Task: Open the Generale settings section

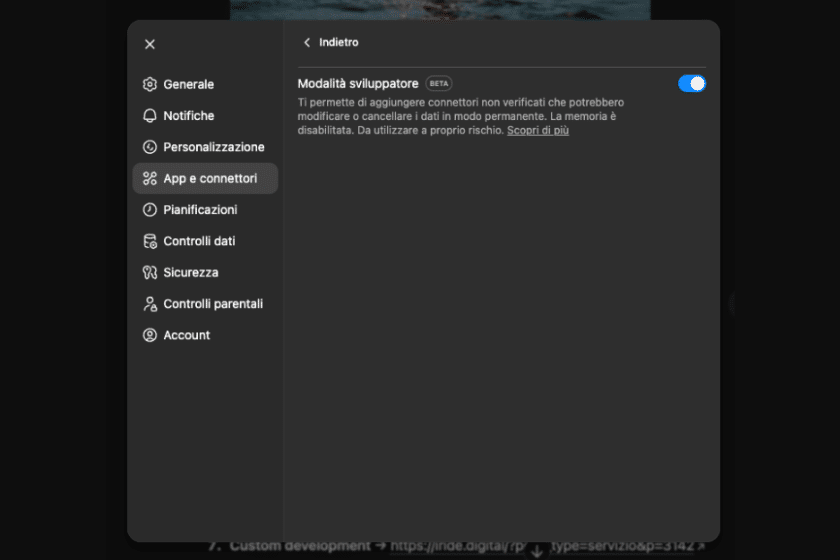Action: coord(205,84)
